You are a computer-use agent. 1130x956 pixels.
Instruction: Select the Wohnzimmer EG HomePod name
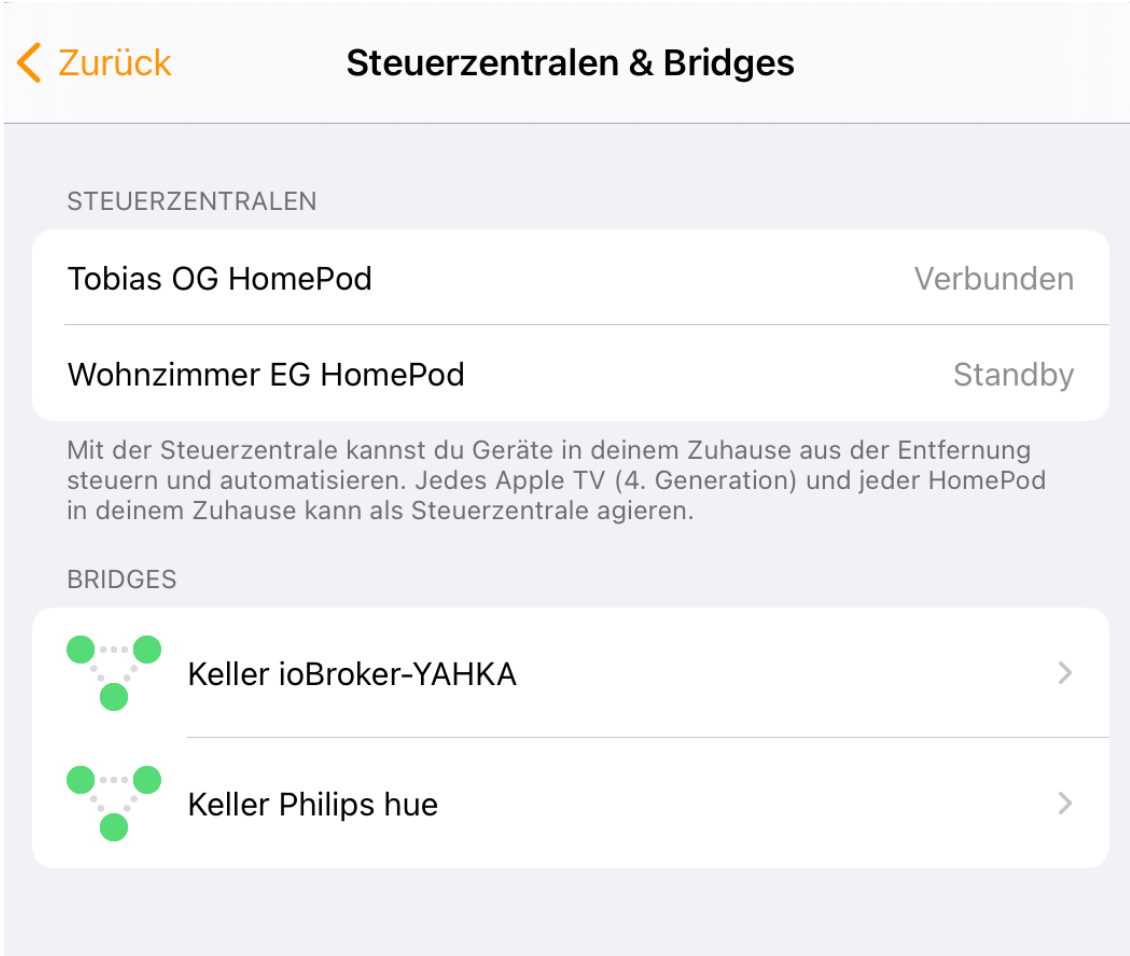266,375
